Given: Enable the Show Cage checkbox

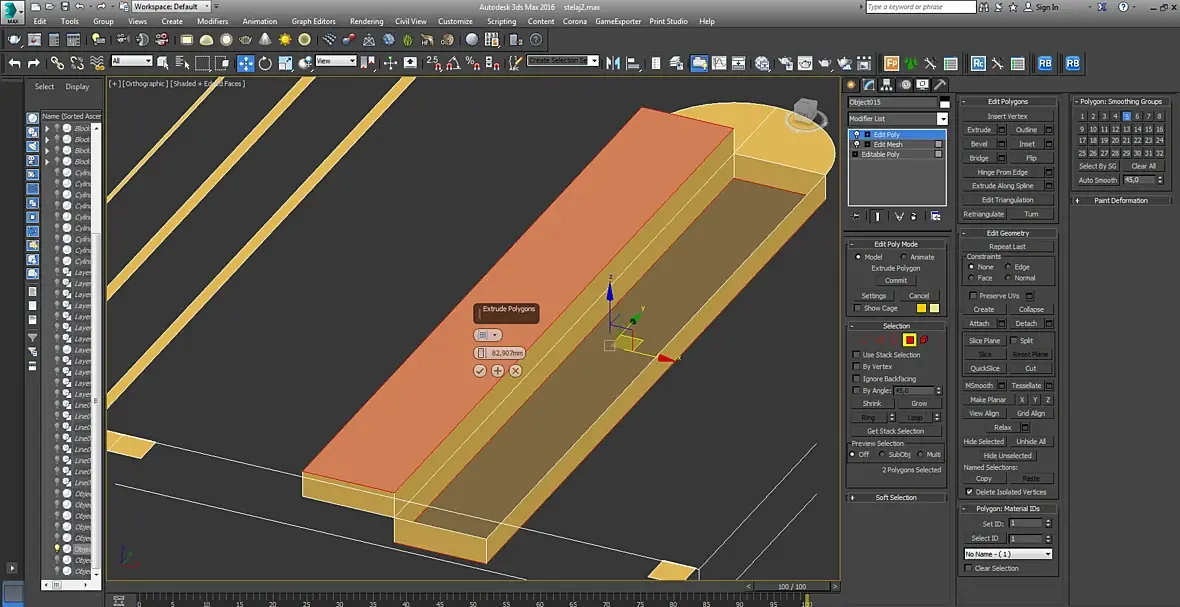Looking at the screenshot, I should point(857,308).
